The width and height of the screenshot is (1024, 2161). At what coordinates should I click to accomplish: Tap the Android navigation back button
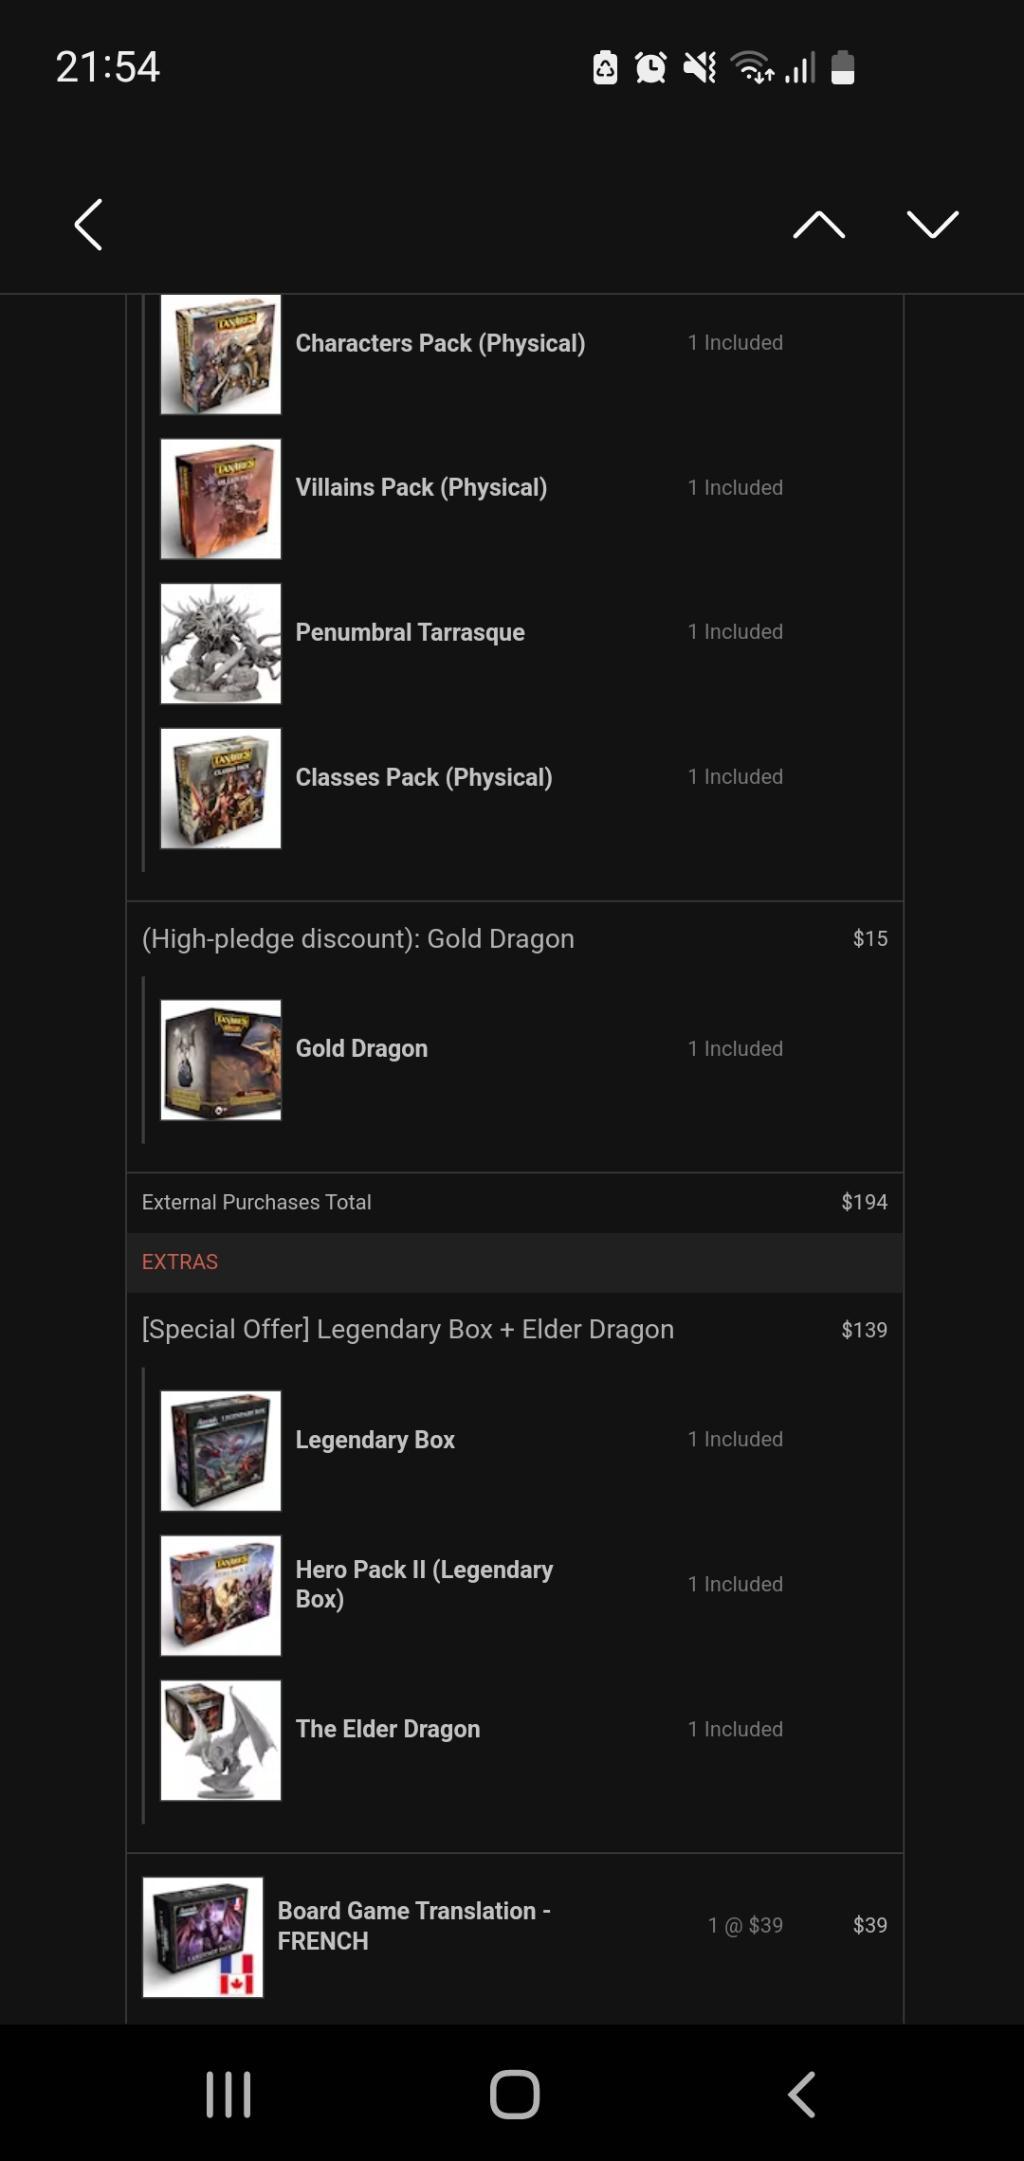(802, 2093)
